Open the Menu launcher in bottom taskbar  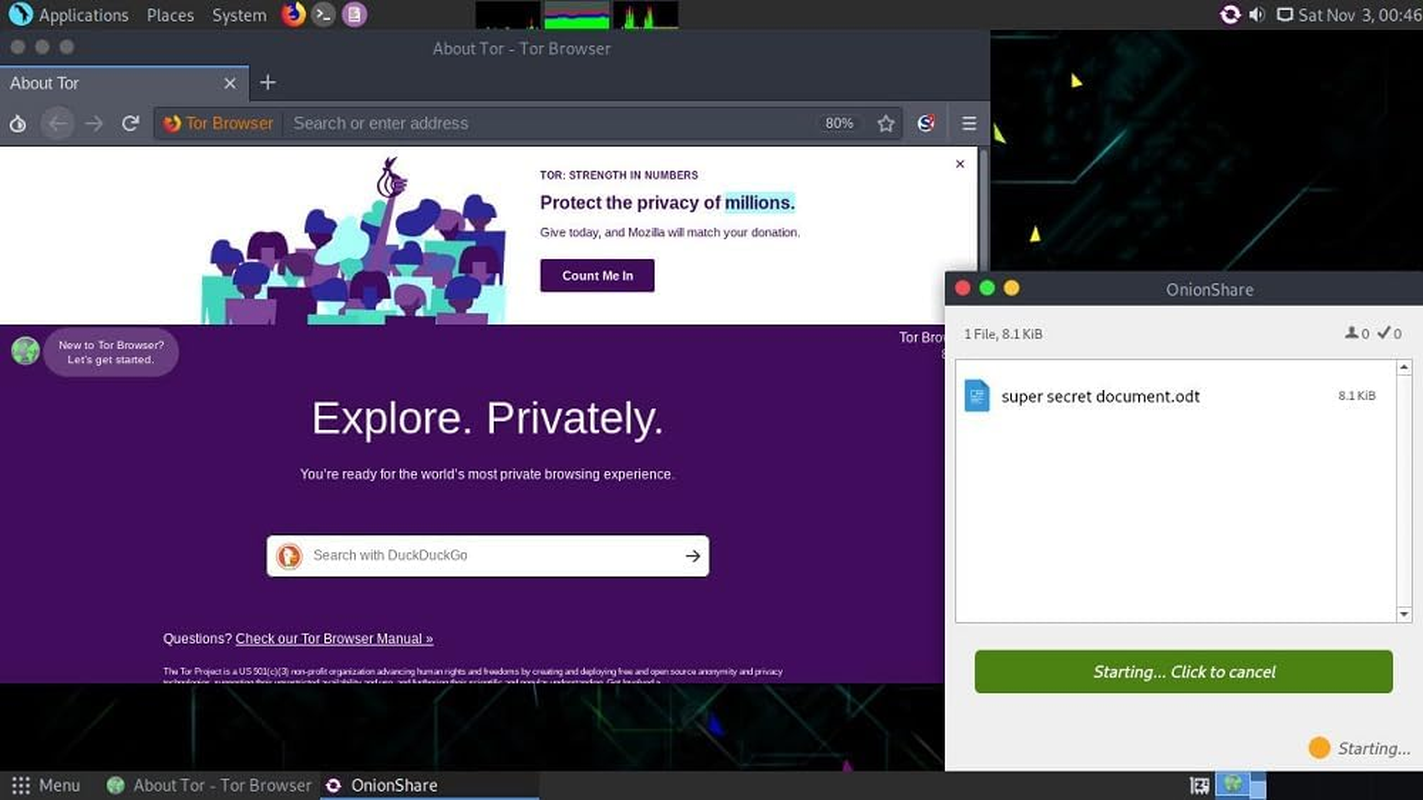(x=46, y=785)
